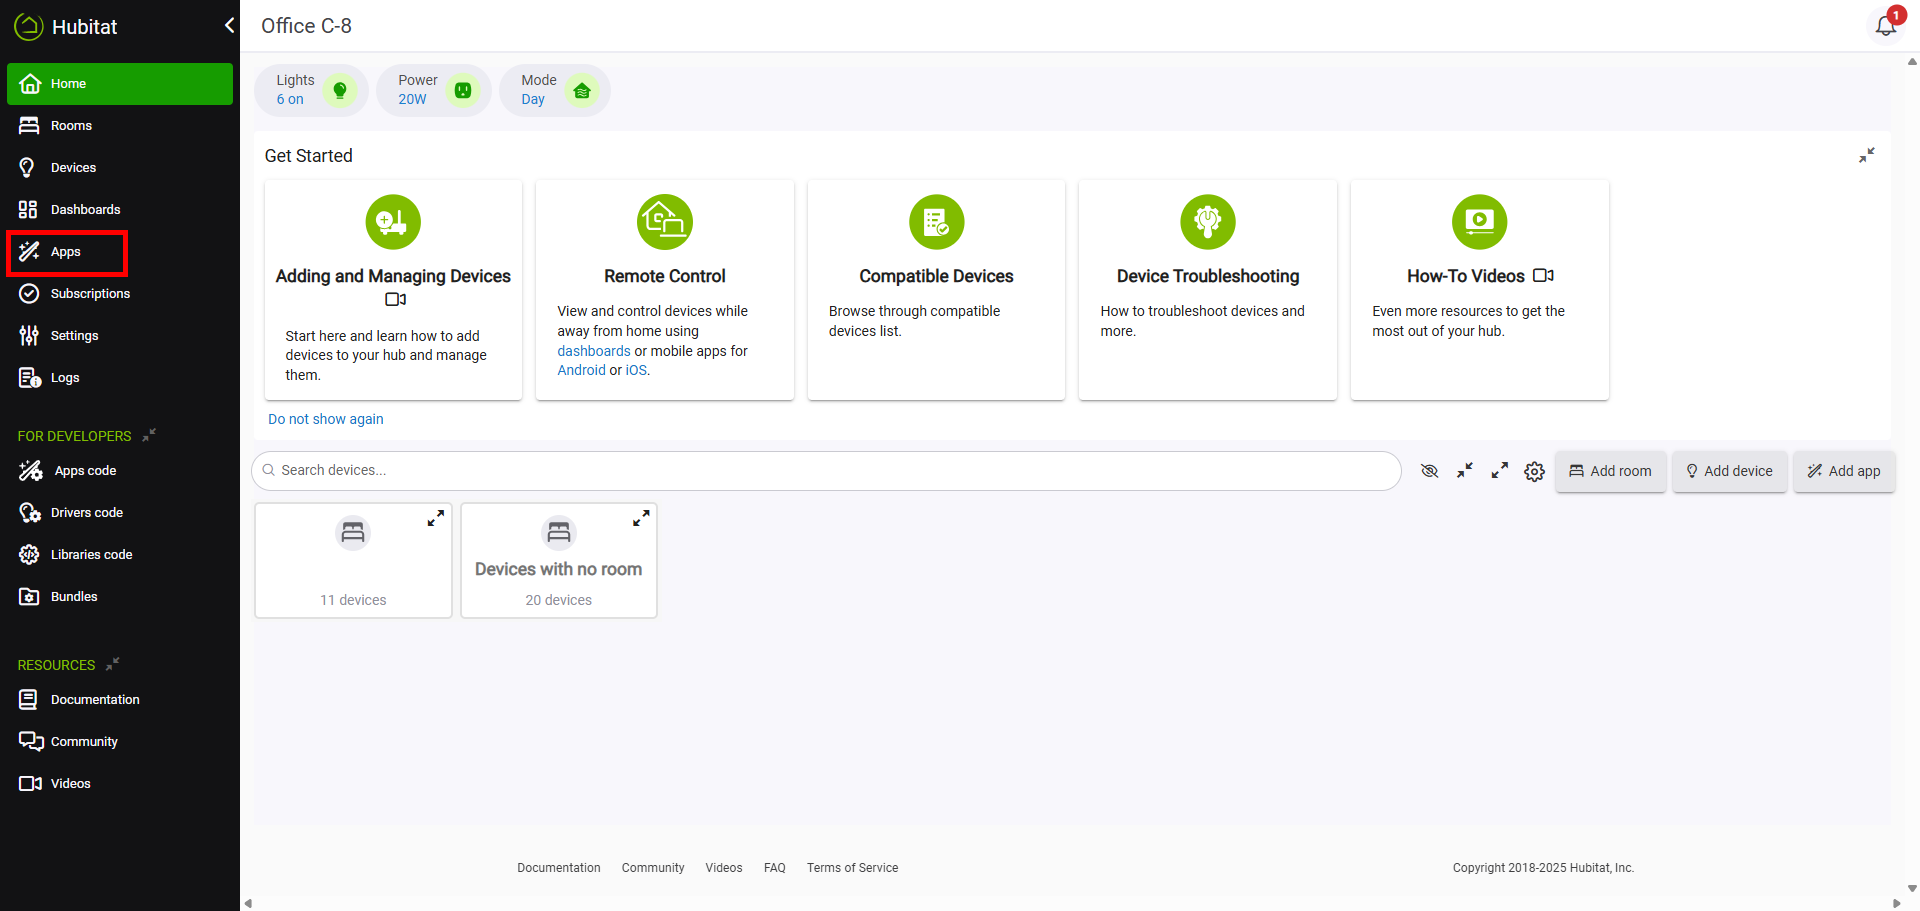Viewport: 1920px width, 911px height.
Task: Open the footer Videos link
Action: tap(724, 868)
